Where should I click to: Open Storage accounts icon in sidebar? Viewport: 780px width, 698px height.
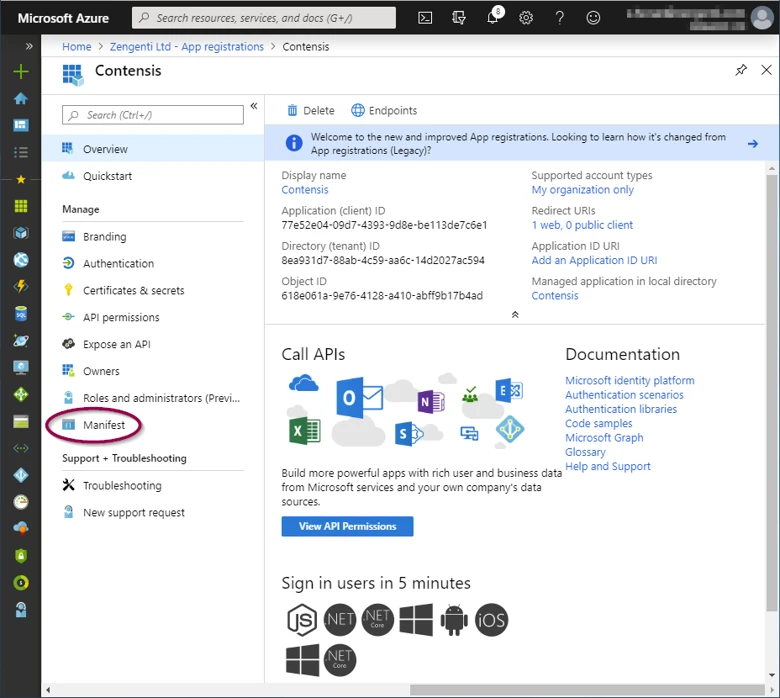21,422
